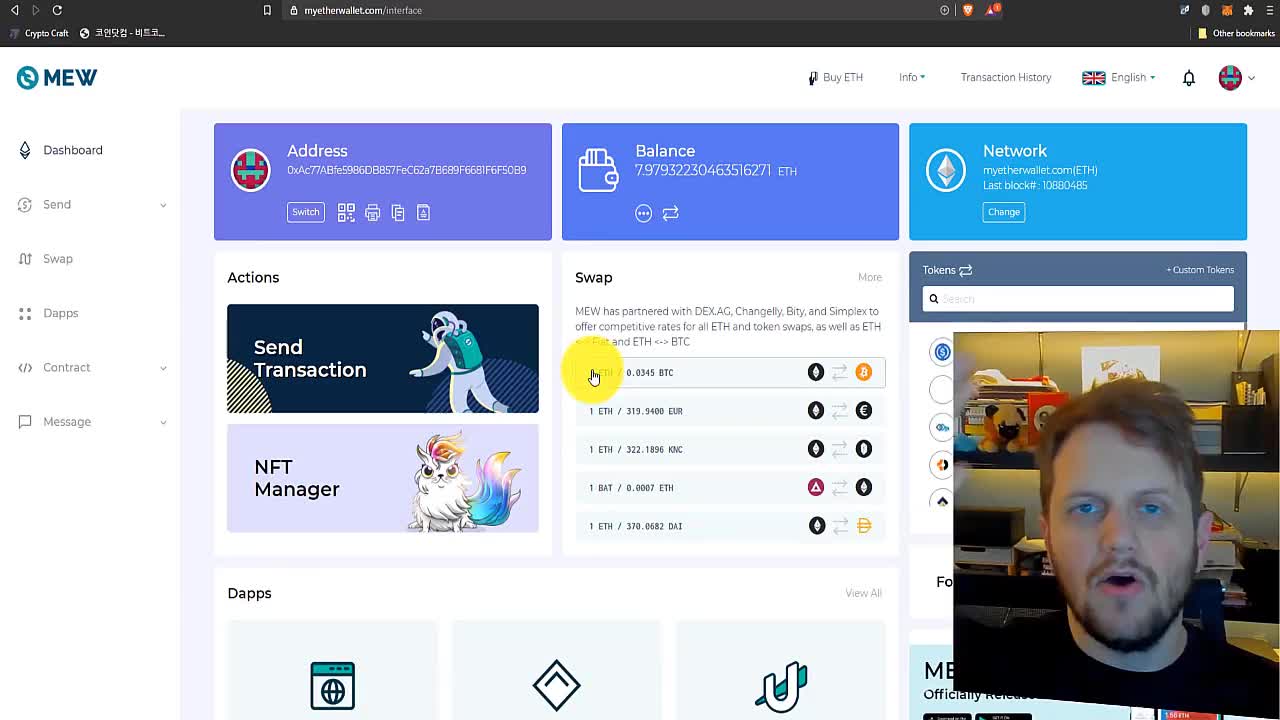Refresh Tokens with the arrows icon
Image resolution: width=1280 pixels, height=720 pixels.
[965, 270]
